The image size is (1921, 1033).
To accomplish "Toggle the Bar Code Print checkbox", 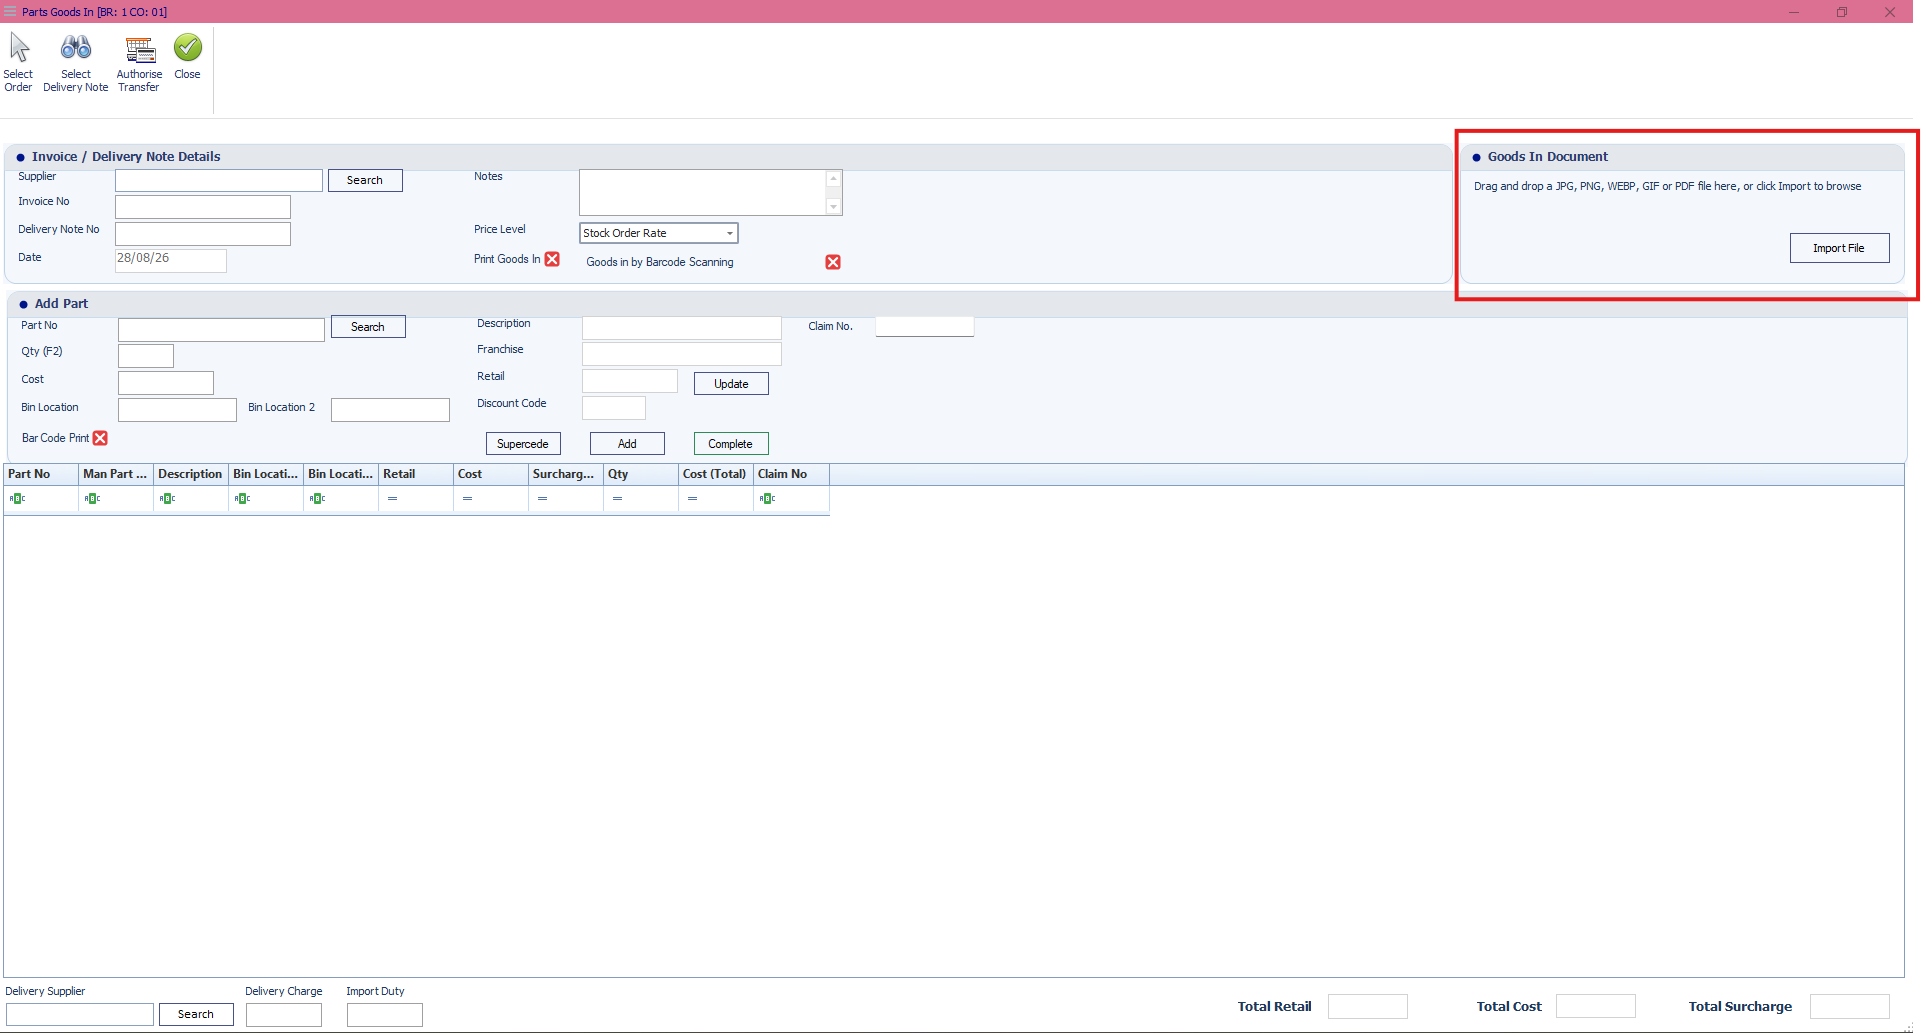I will click(100, 438).
